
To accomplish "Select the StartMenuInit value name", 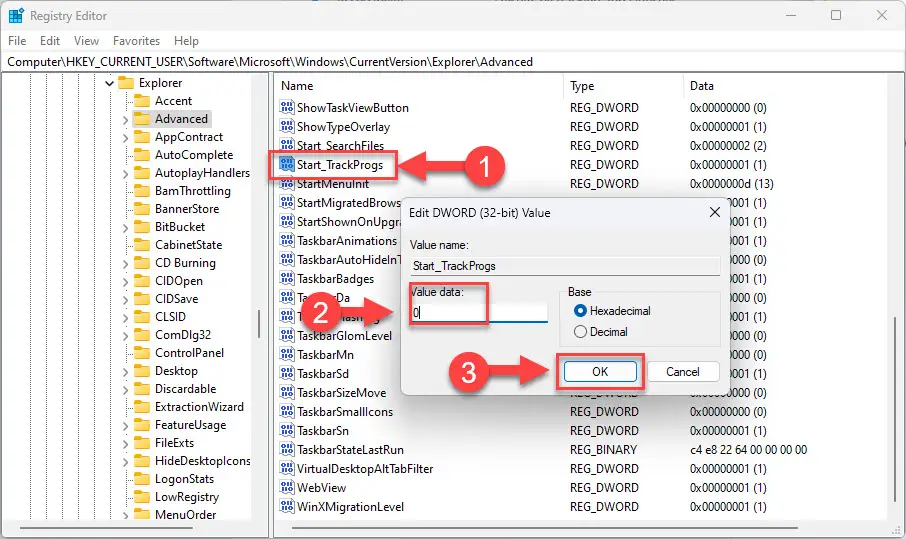I will (333, 185).
